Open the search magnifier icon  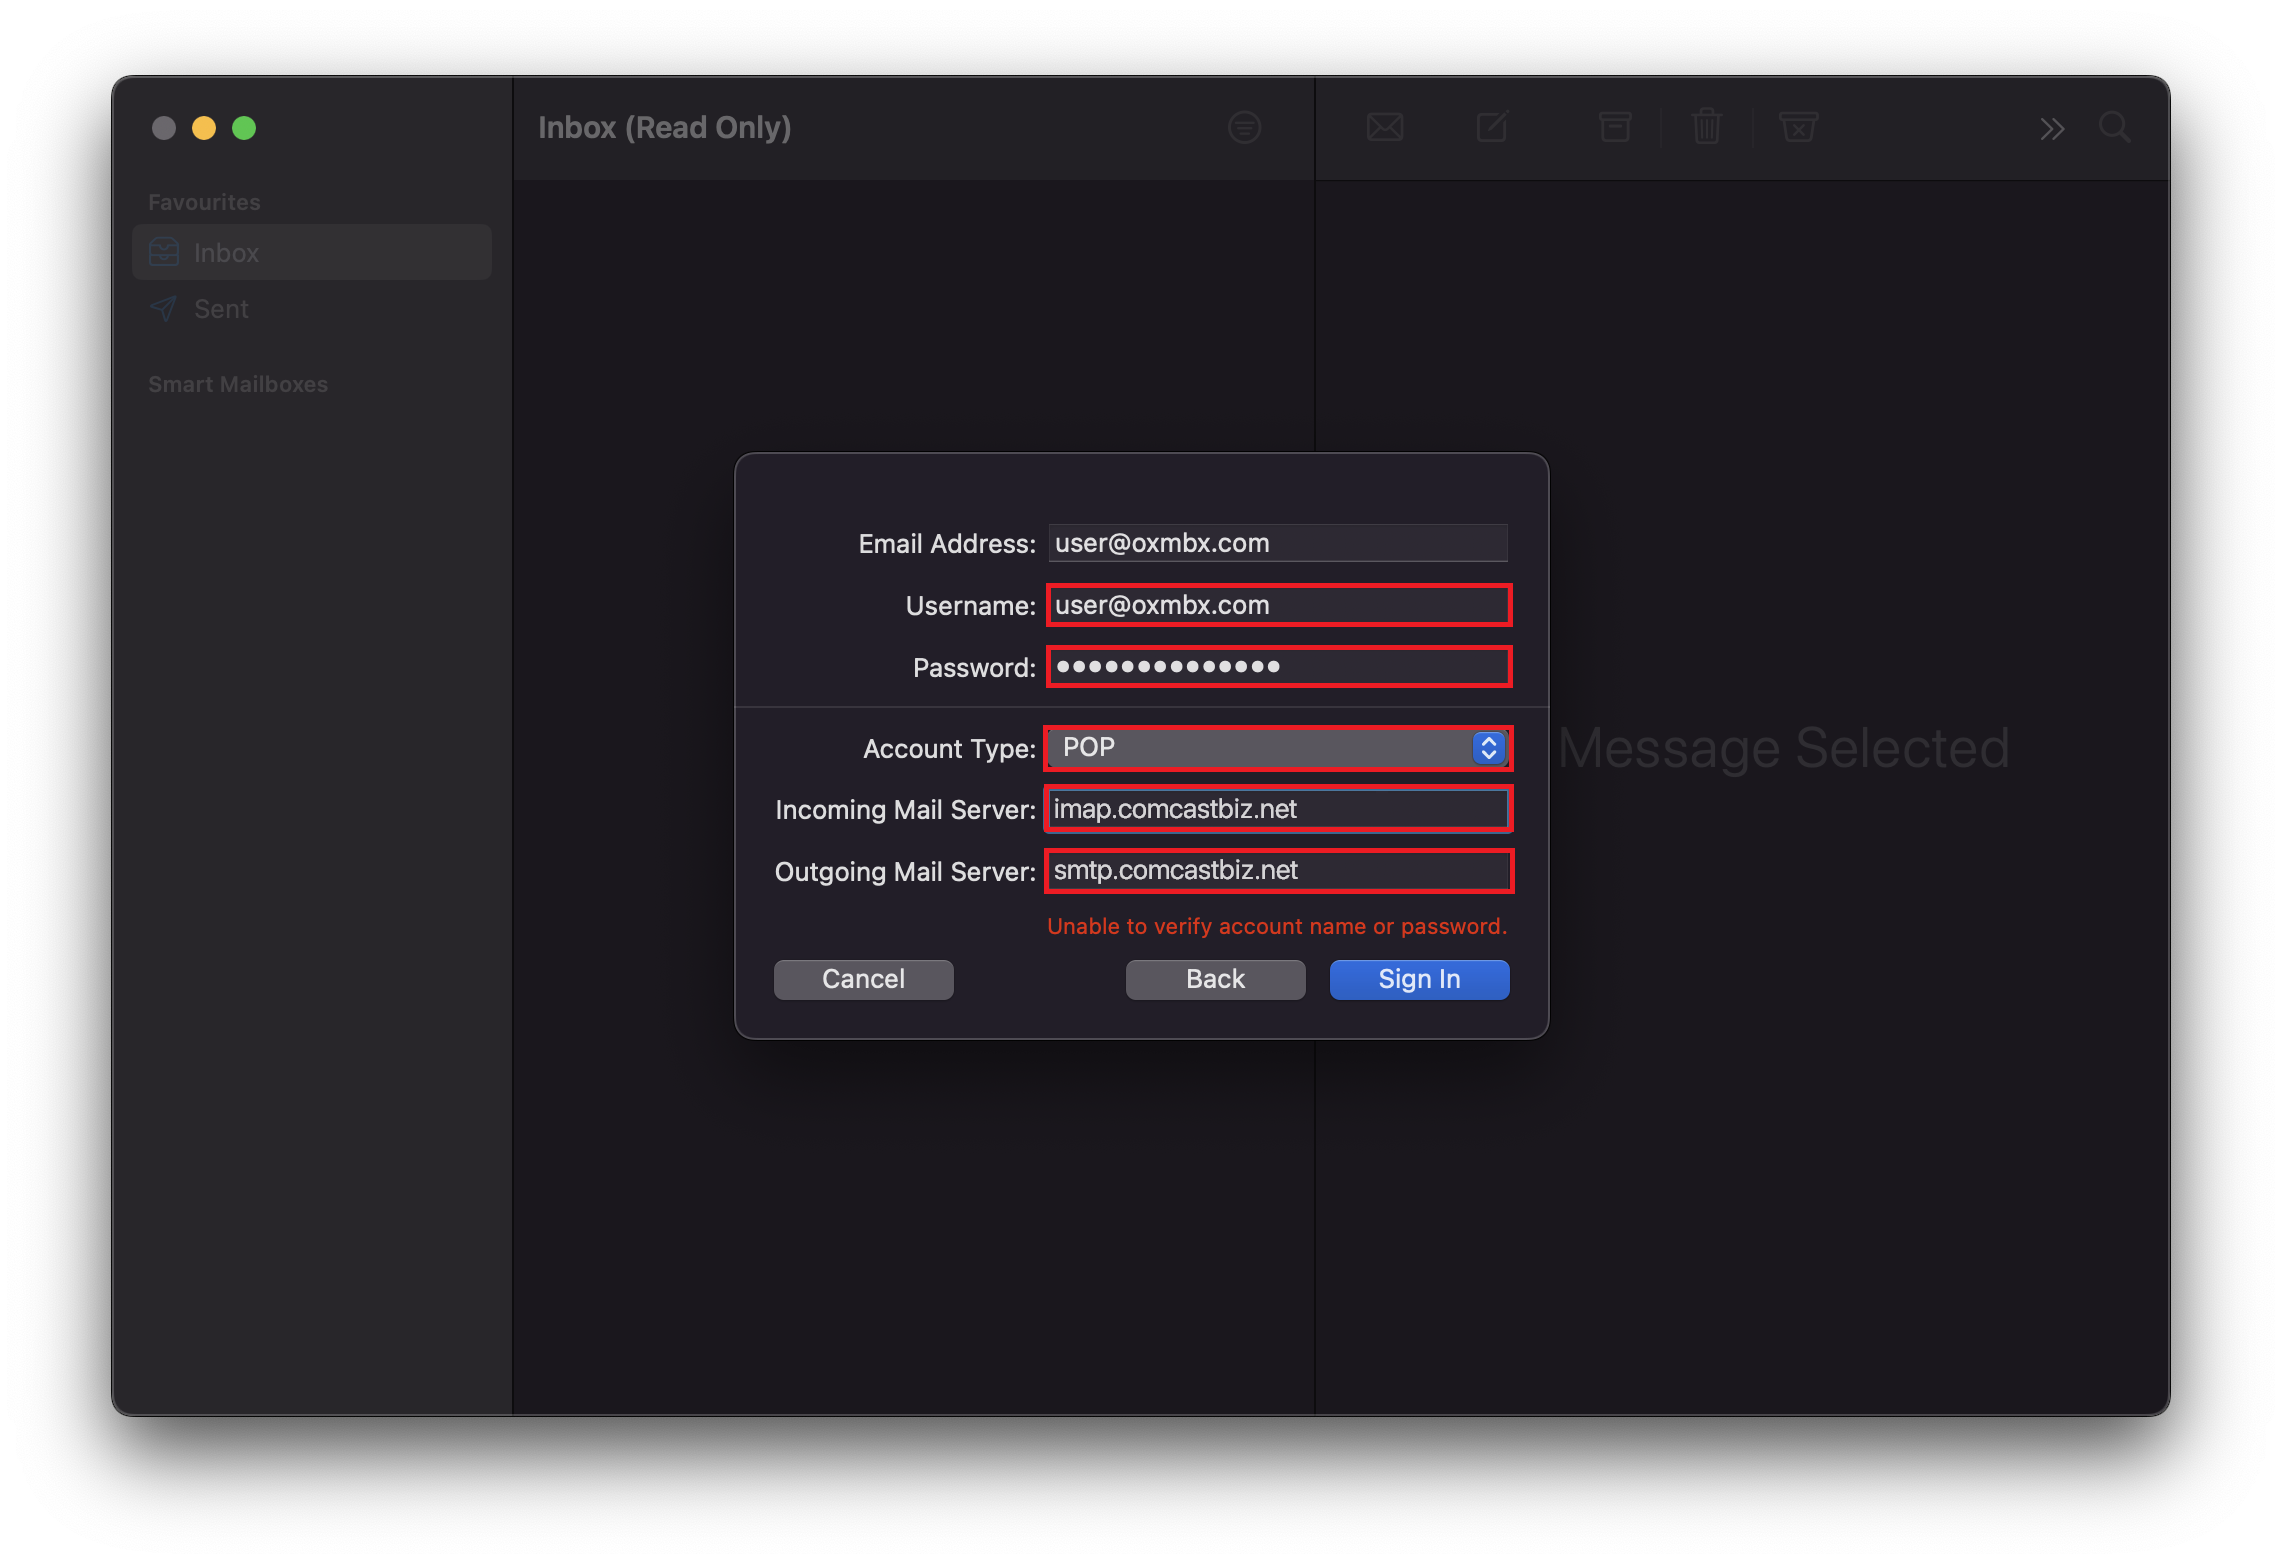click(2115, 127)
